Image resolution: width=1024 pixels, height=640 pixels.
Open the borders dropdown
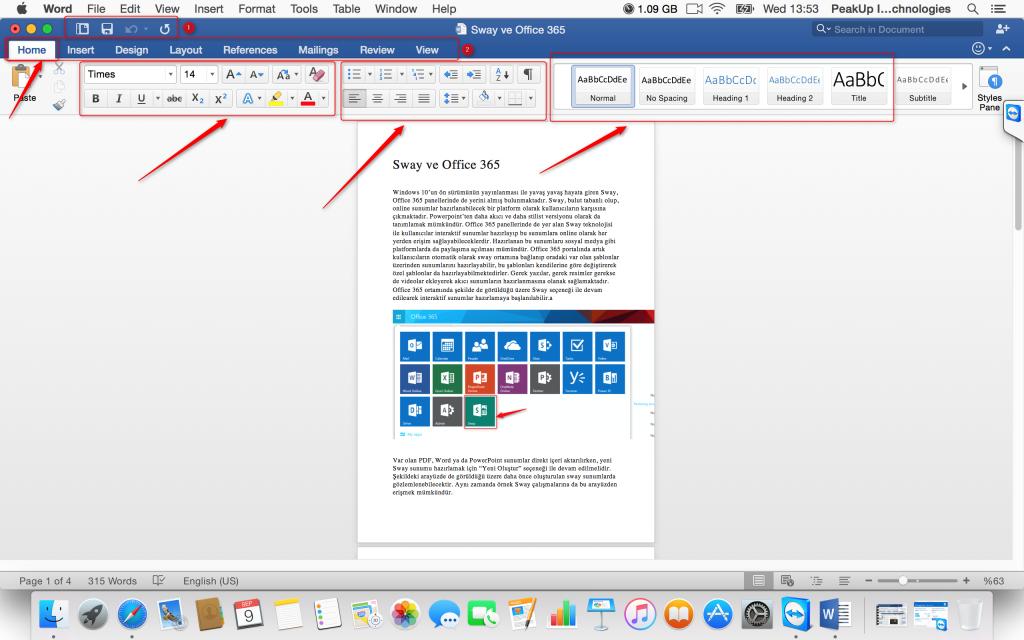531,99
